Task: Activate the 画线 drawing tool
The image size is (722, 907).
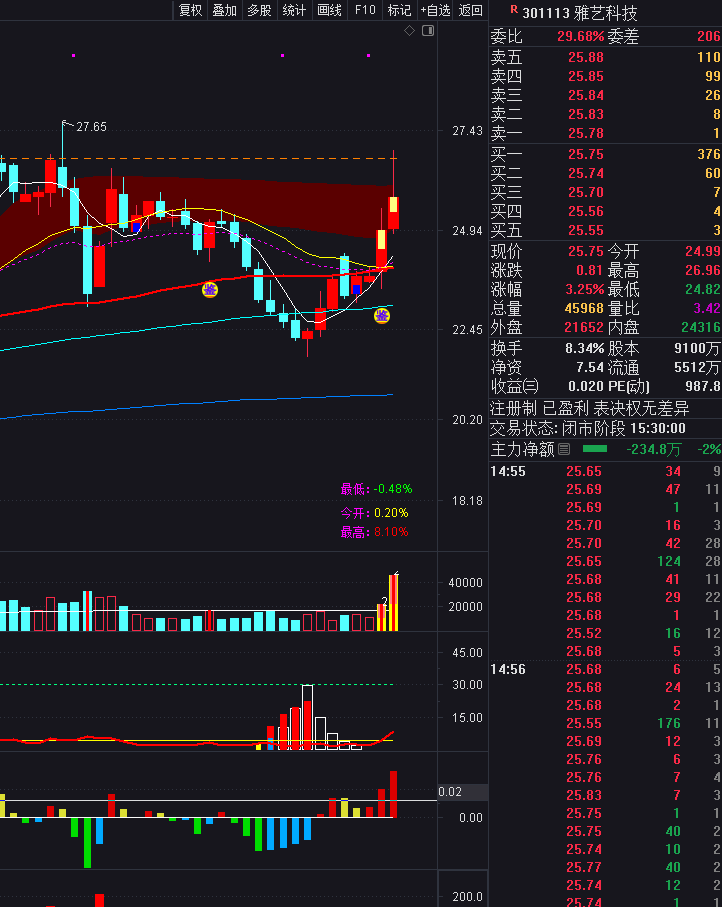Action: pos(329,10)
